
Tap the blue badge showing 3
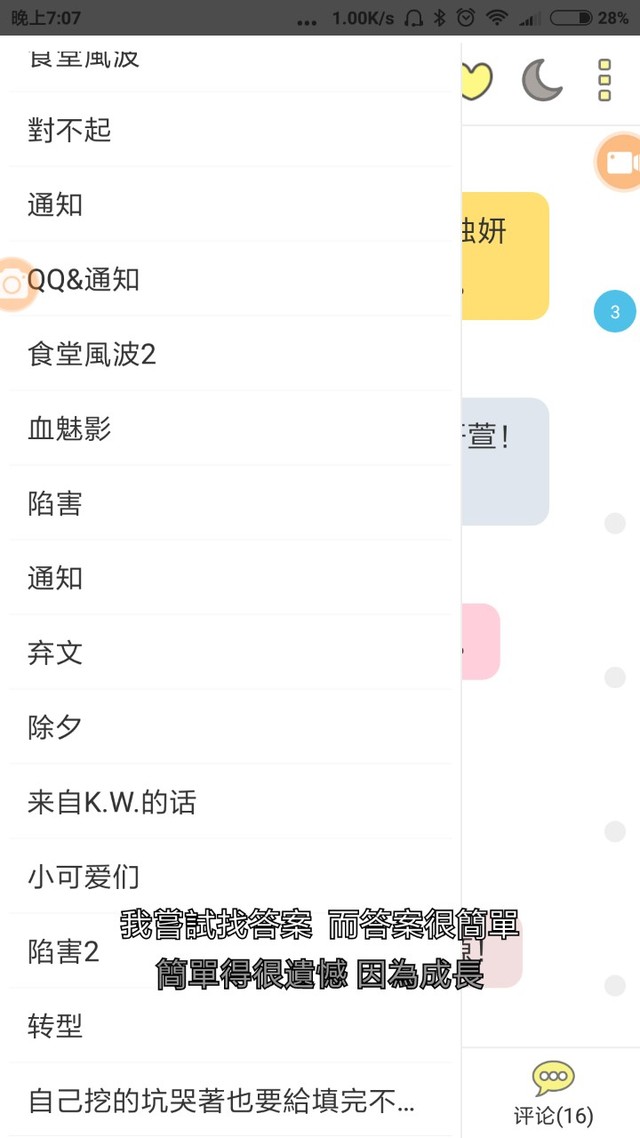tap(614, 312)
